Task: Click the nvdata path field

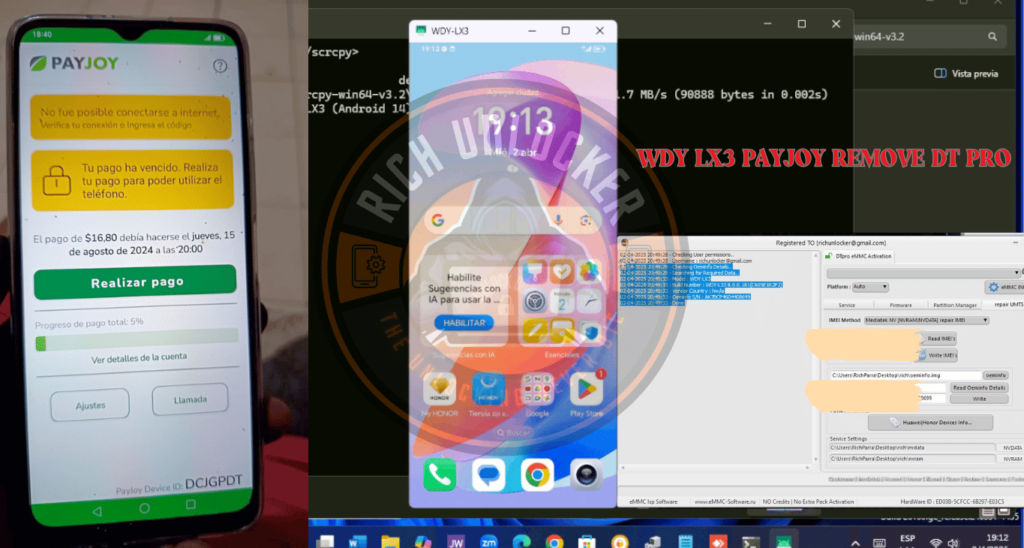Action: [912, 448]
